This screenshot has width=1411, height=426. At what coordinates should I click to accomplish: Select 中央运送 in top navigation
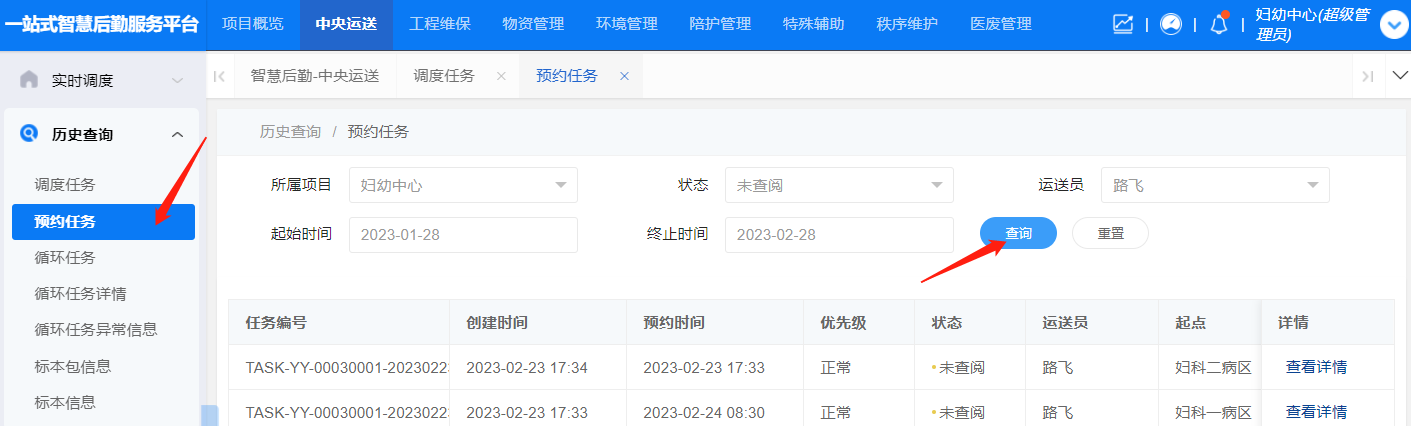[346, 24]
